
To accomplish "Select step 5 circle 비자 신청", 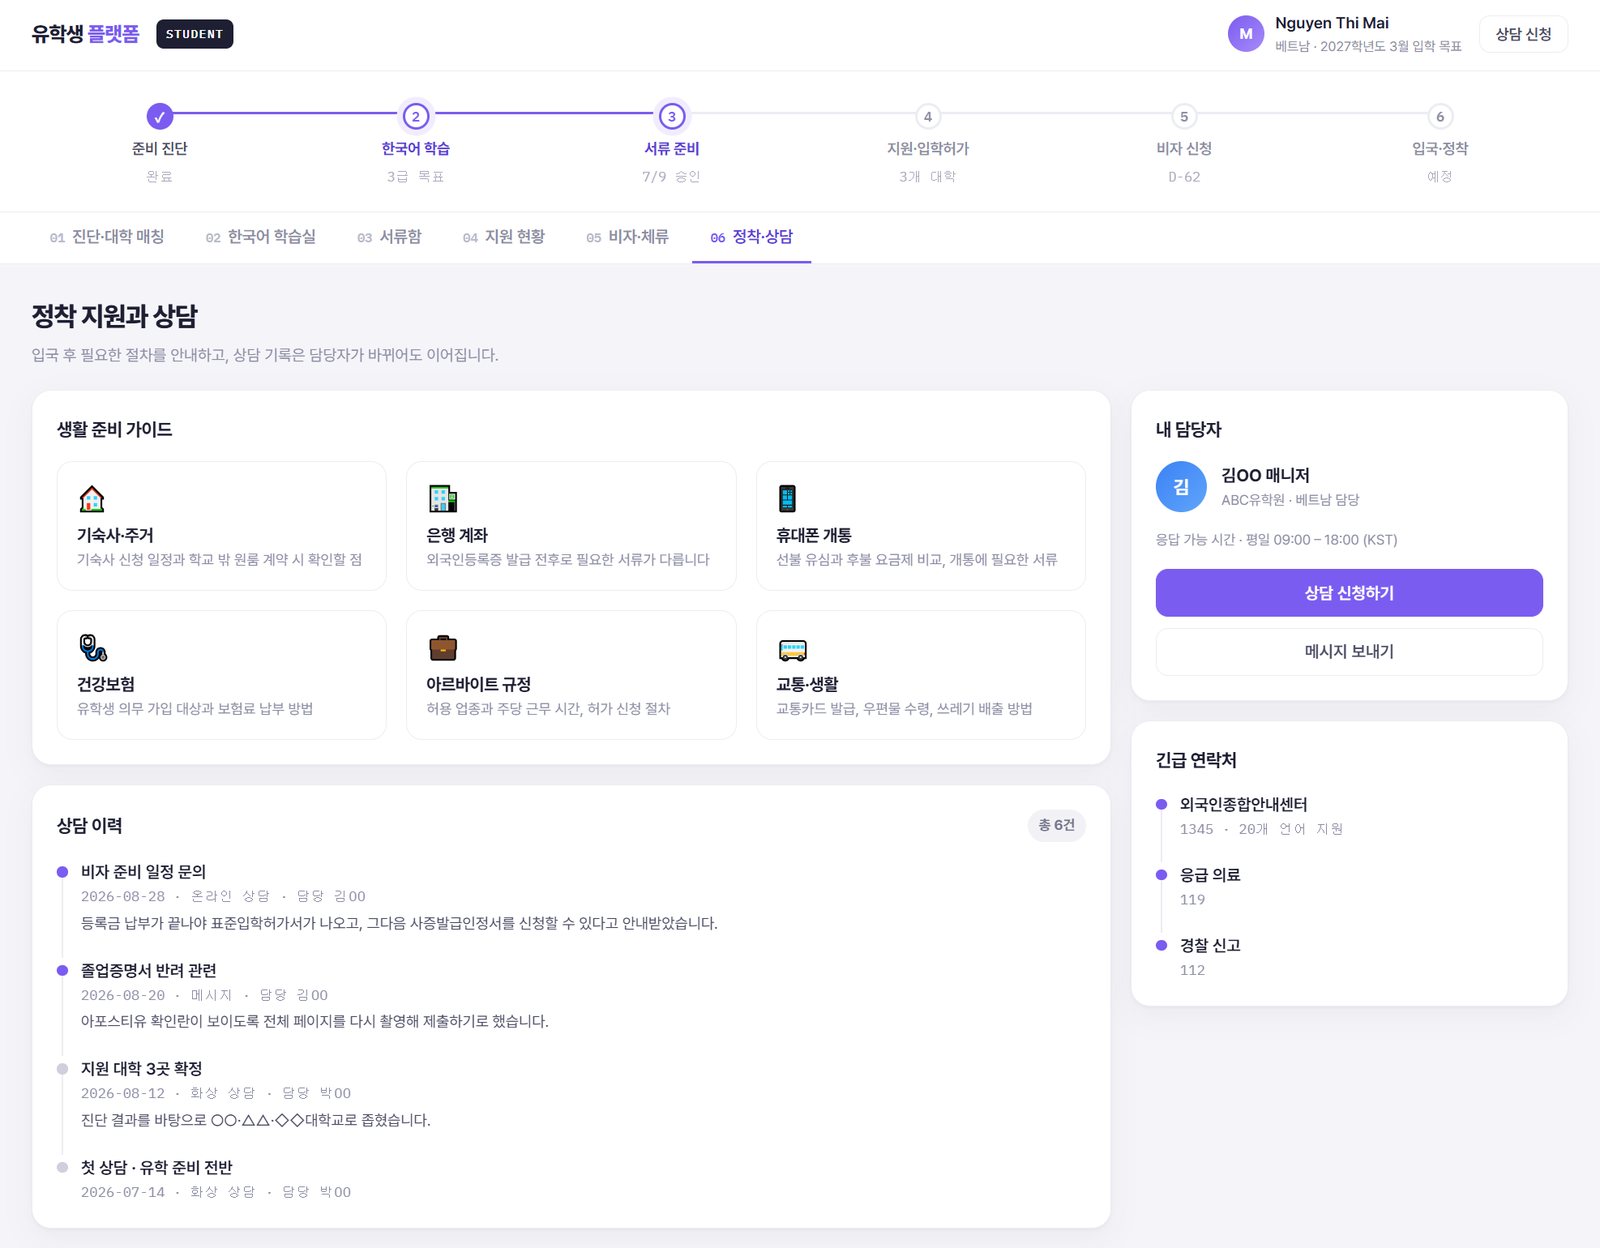I will point(1184,116).
